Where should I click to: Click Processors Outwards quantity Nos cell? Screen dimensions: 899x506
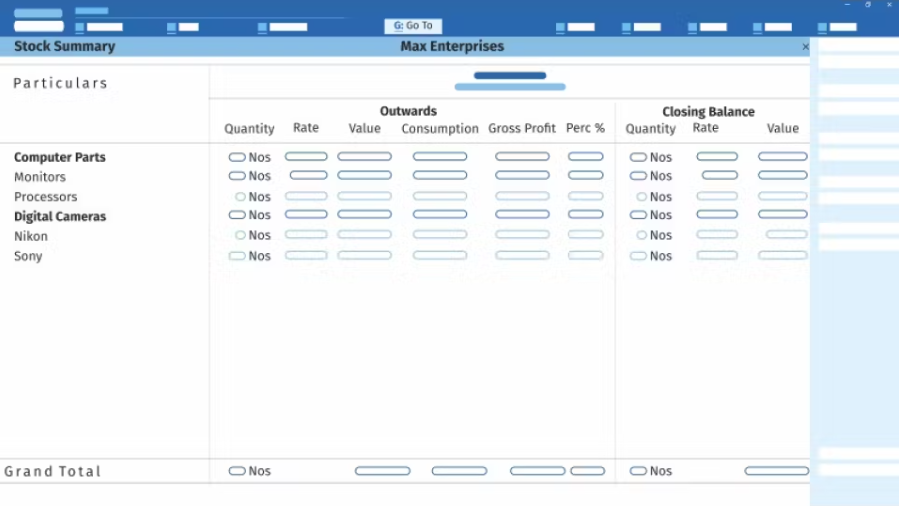253,197
